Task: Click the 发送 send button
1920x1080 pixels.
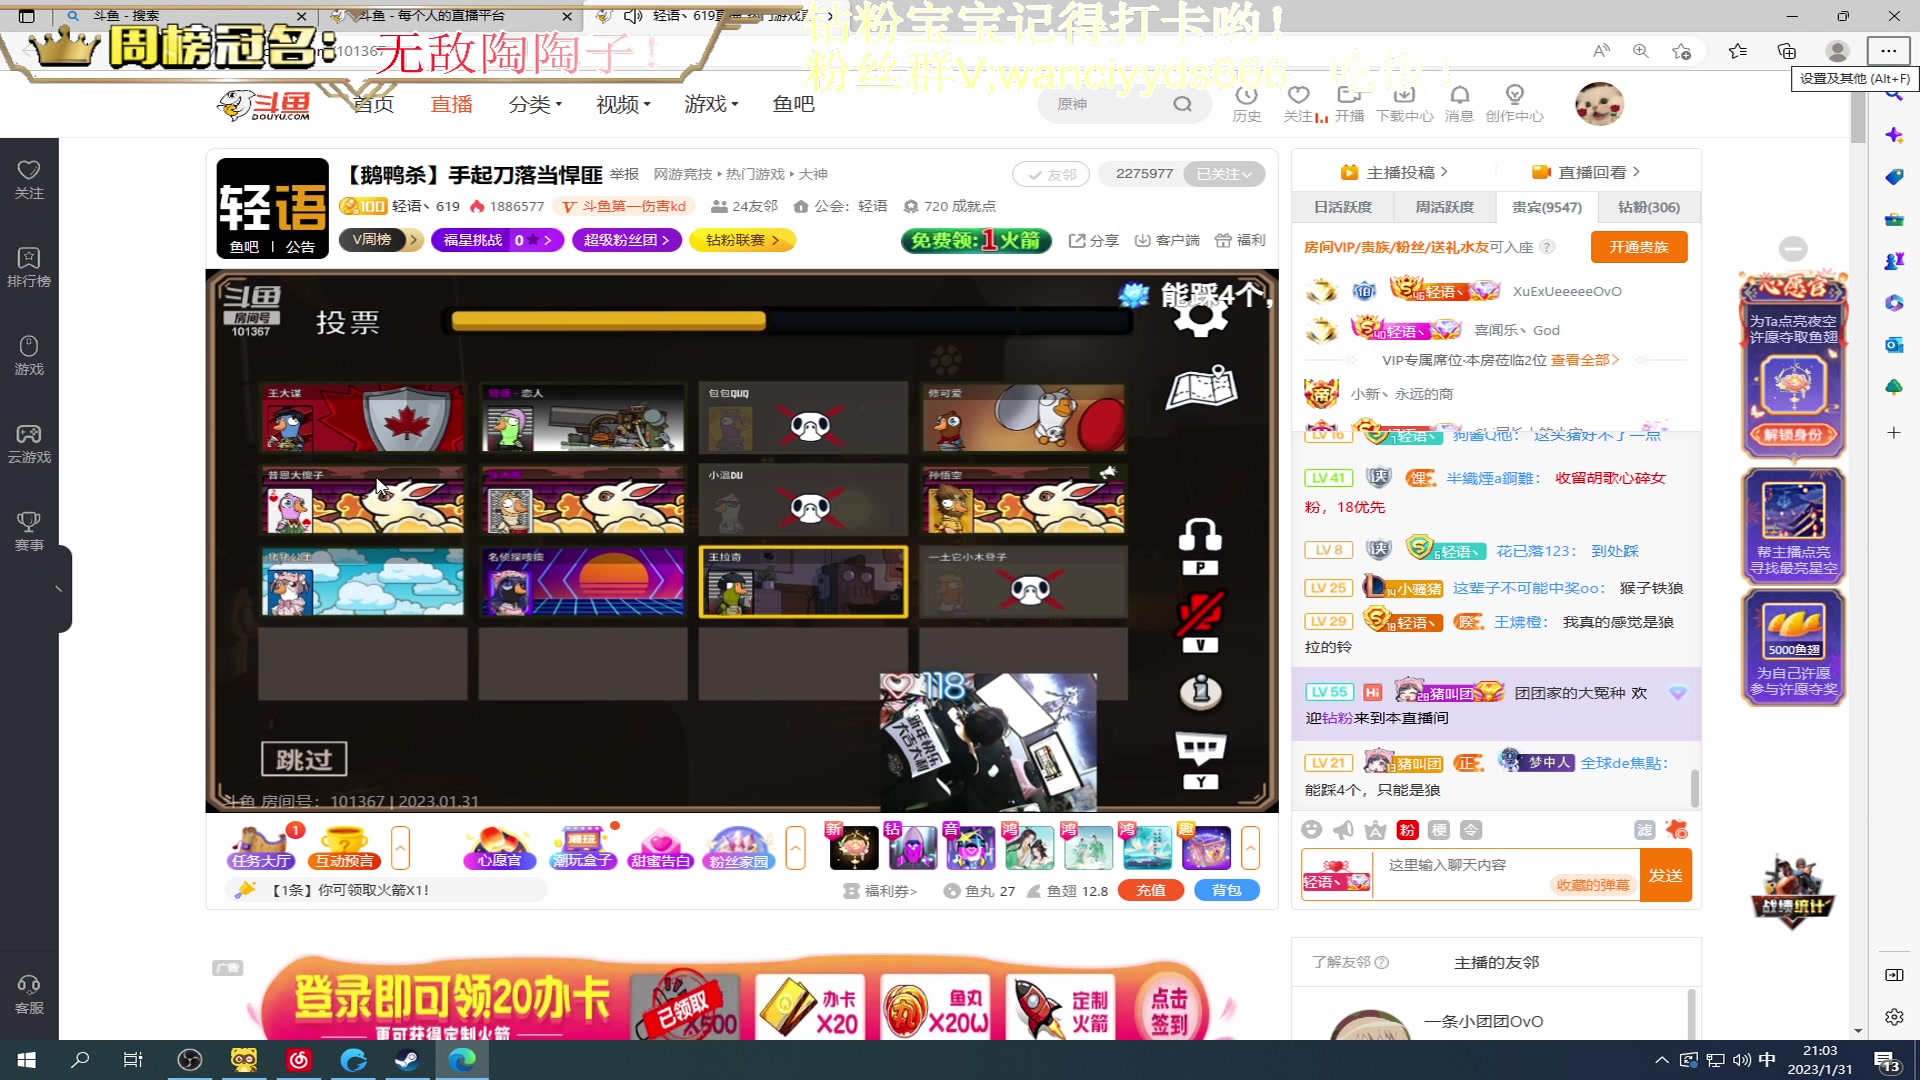Action: [1665, 874]
